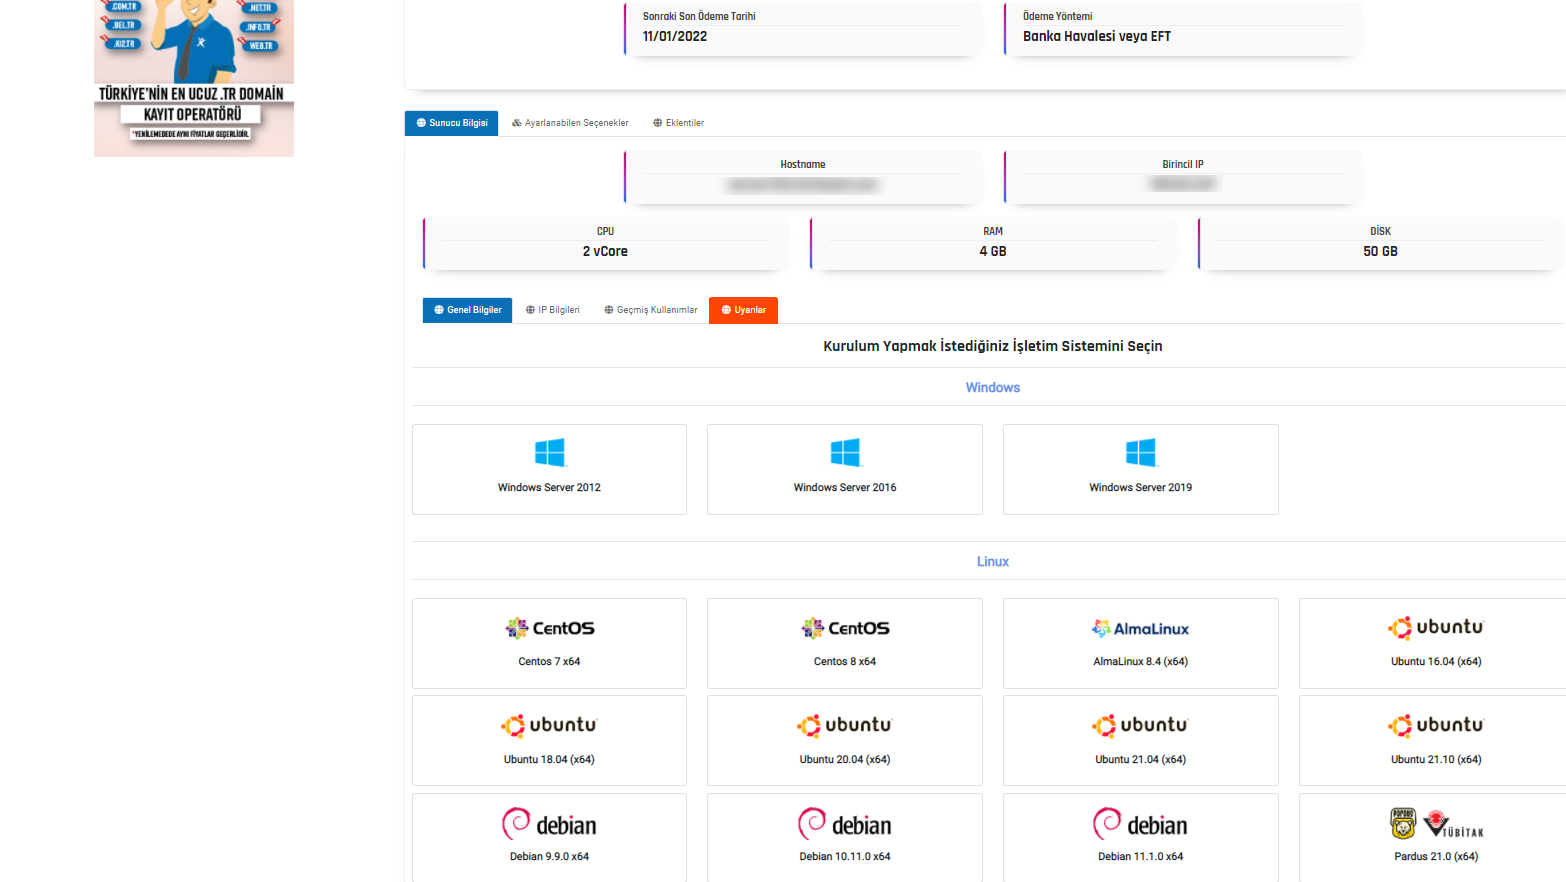Click the .TR domain advertisement banner
Screen dimensions: 1566x882
point(194,78)
